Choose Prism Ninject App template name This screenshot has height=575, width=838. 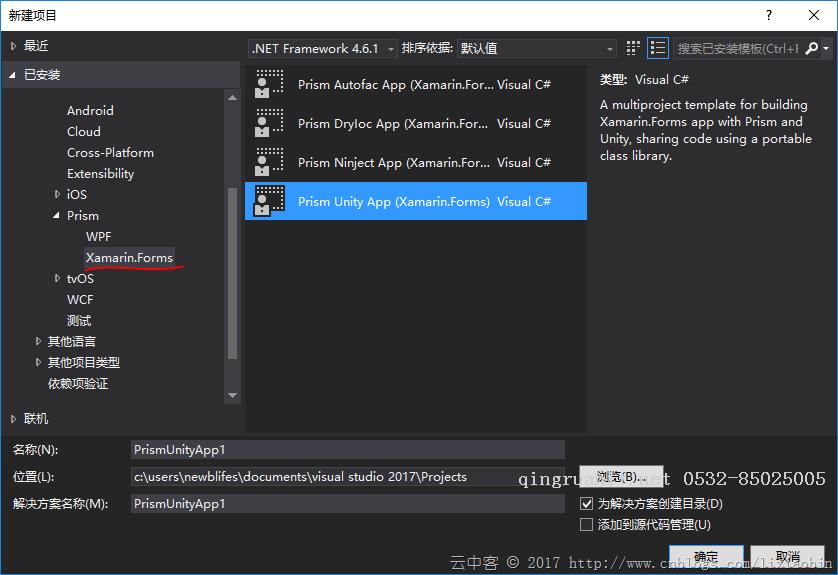coord(394,162)
